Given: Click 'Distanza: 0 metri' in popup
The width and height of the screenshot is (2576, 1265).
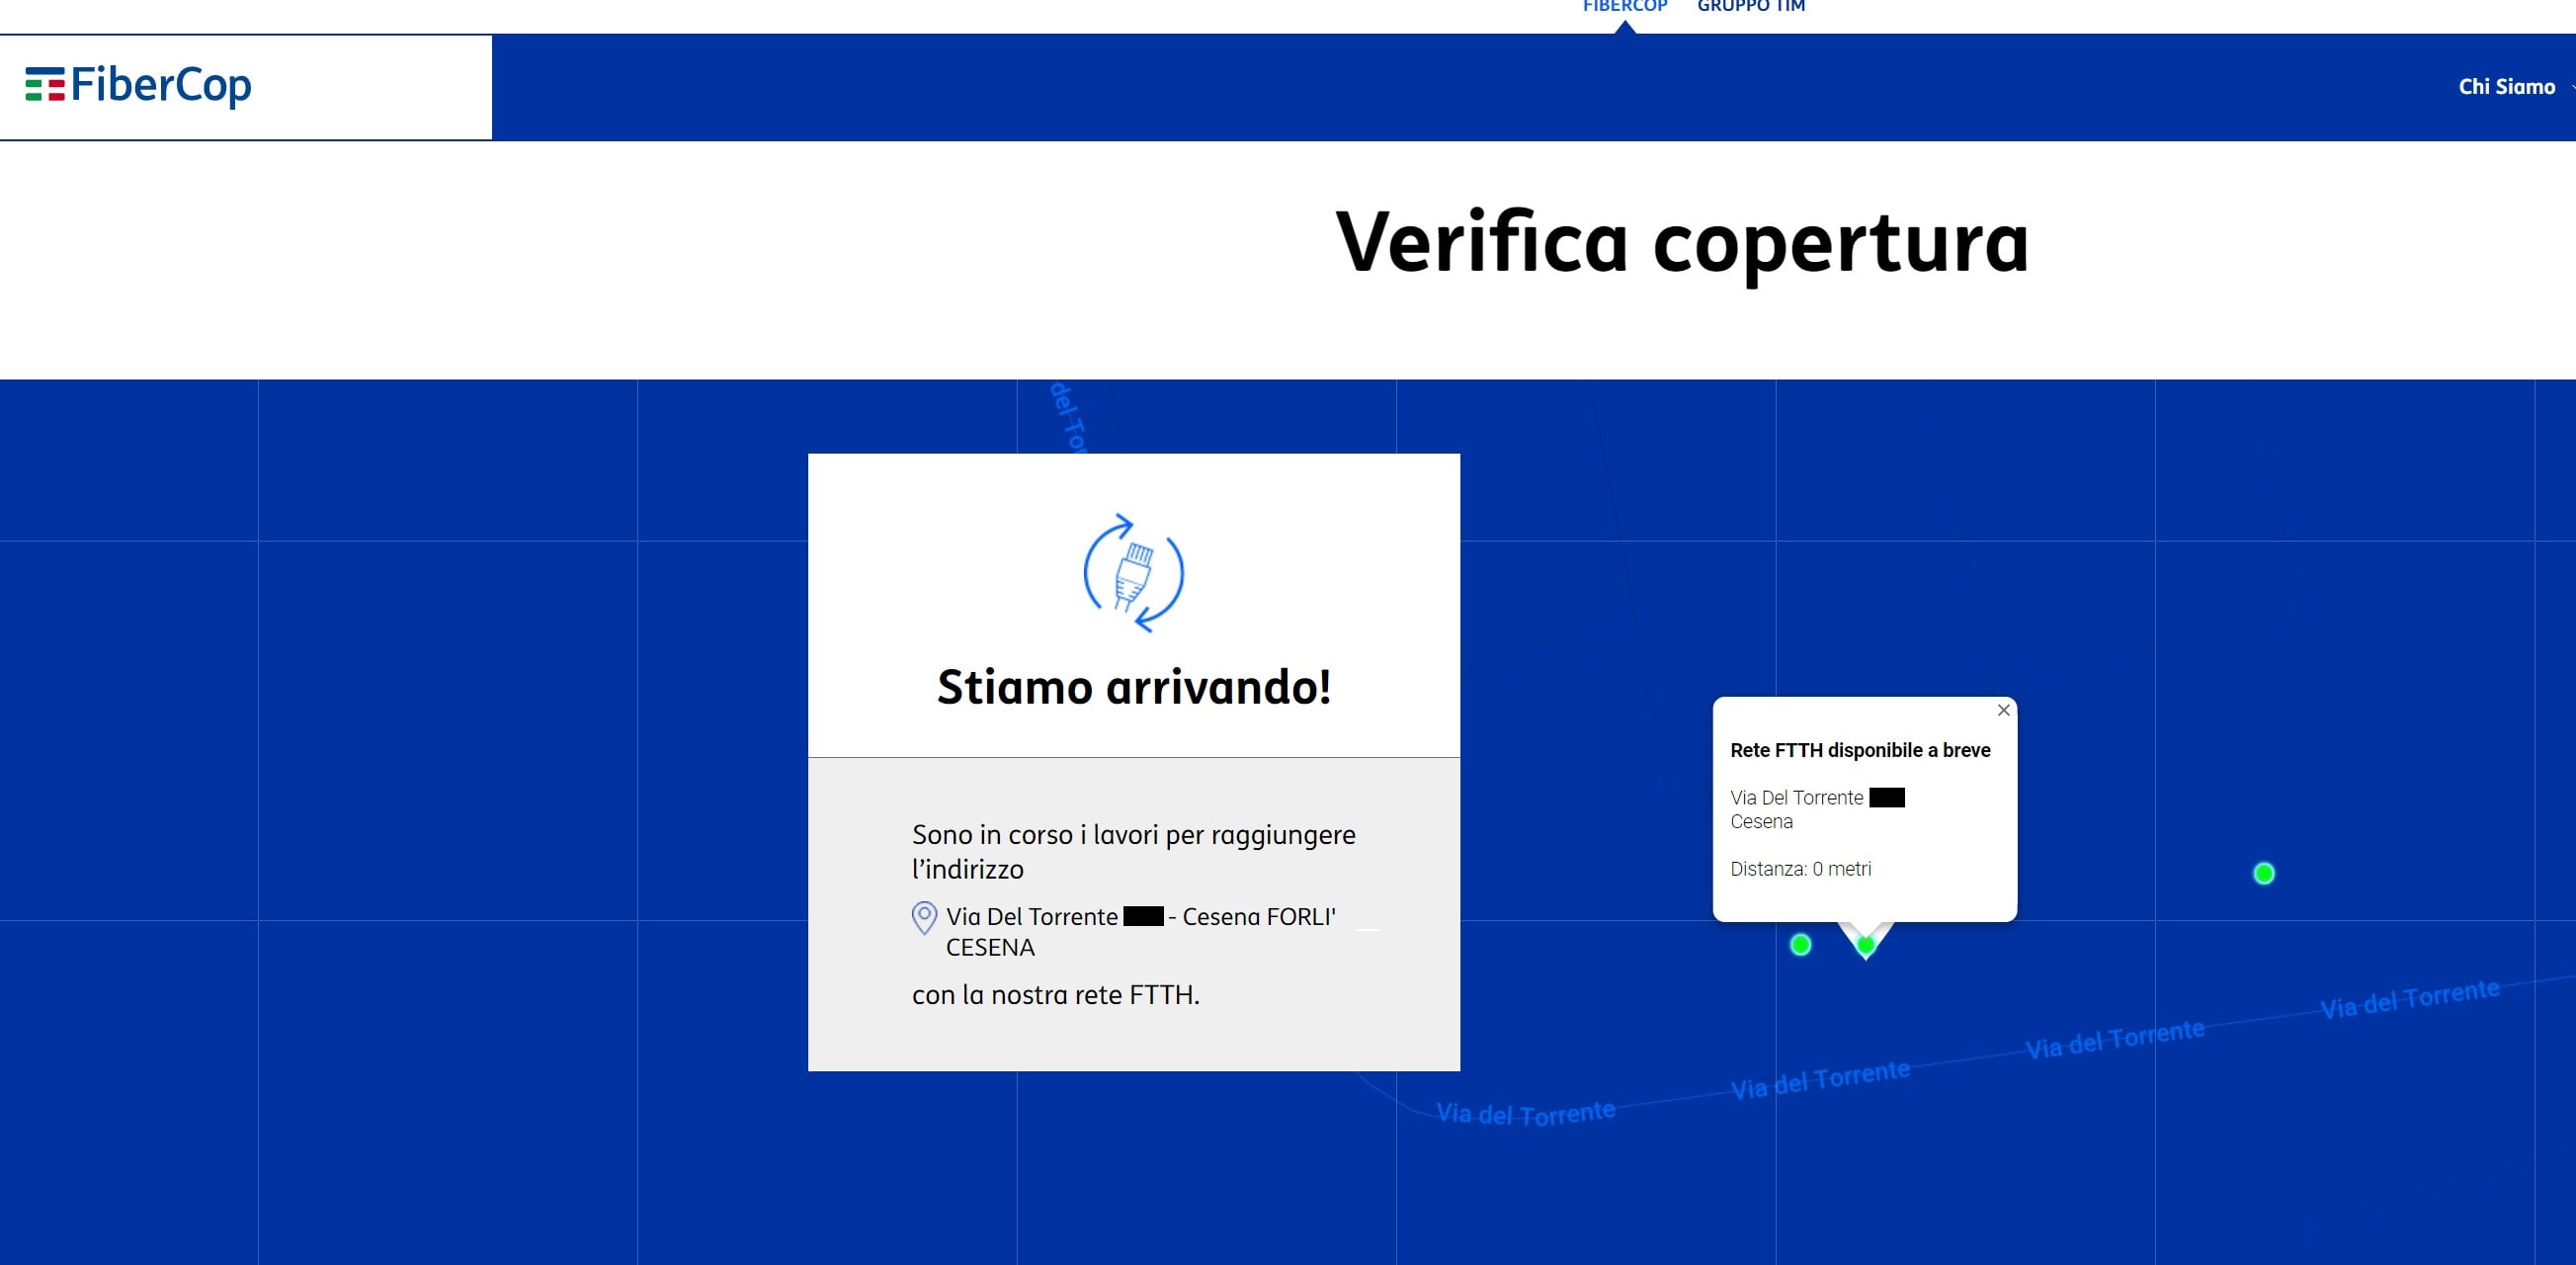Looking at the screenshot, I should [x=1801, y=869].
